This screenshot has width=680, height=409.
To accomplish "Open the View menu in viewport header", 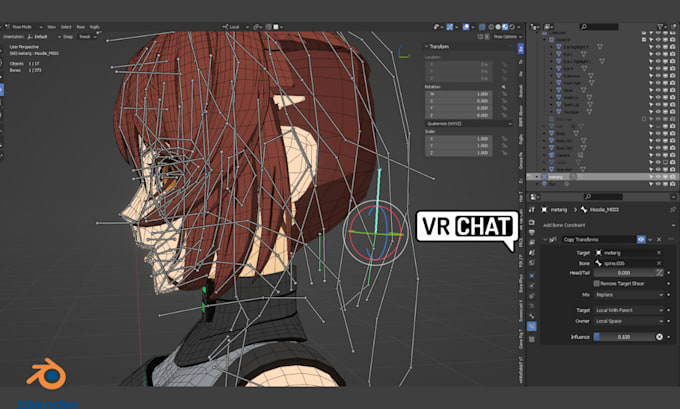I will point(52,27).
